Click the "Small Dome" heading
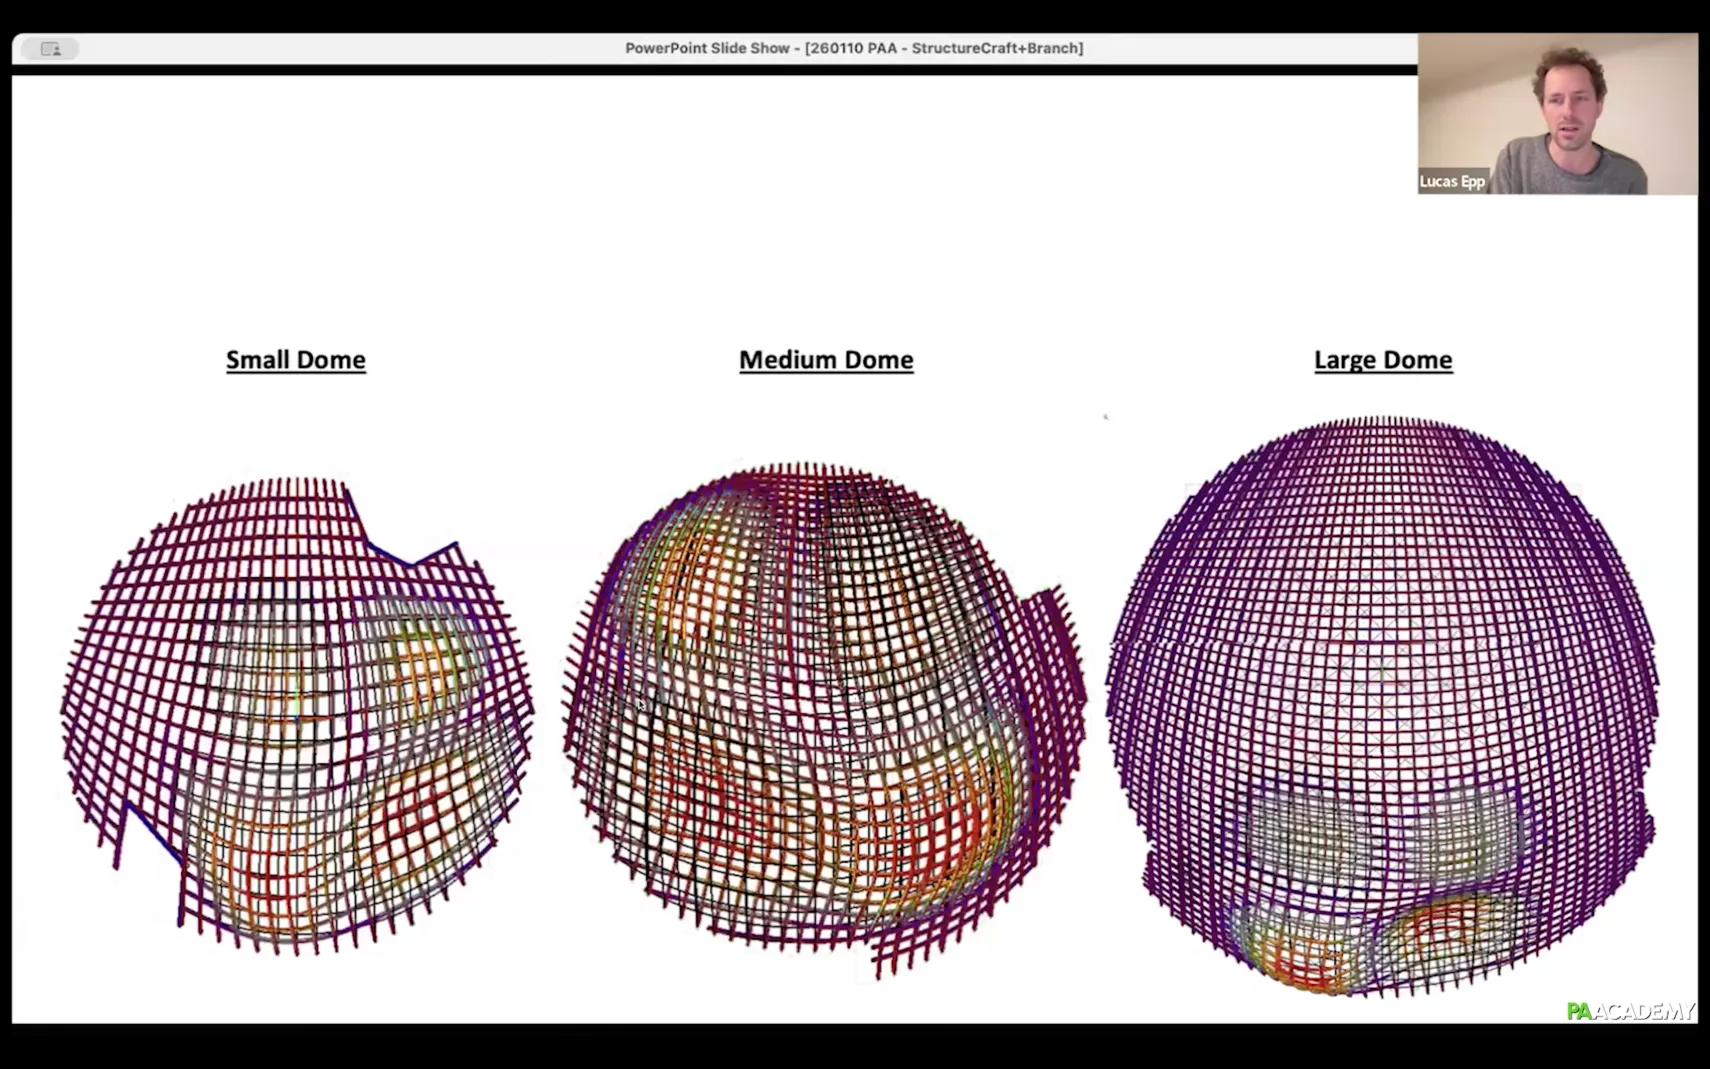Viewport: 1710px width, 1069px height. coord(295,360)
